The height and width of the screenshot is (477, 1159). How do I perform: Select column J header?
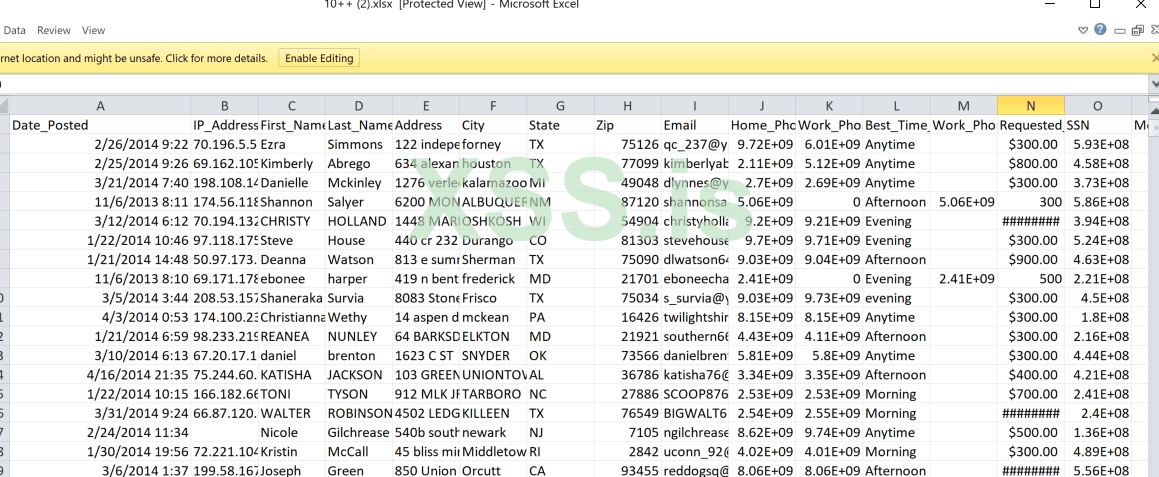pos(762,106)
